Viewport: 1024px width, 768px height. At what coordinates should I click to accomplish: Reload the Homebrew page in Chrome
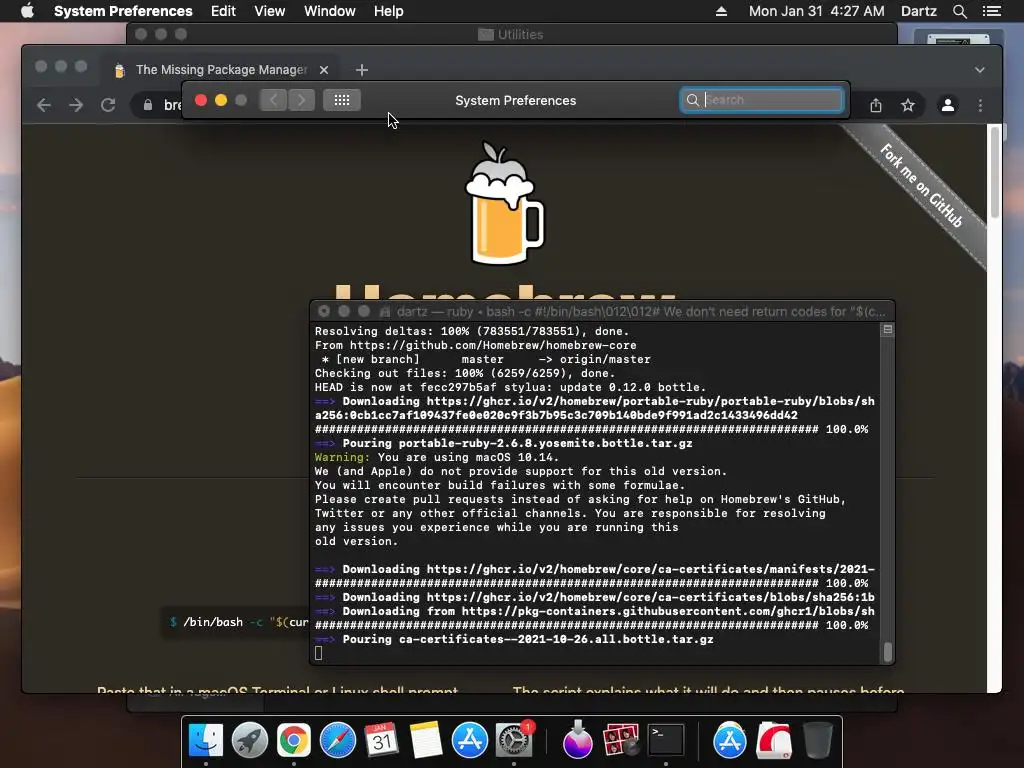pyautogui.click(x=108, y=105)
